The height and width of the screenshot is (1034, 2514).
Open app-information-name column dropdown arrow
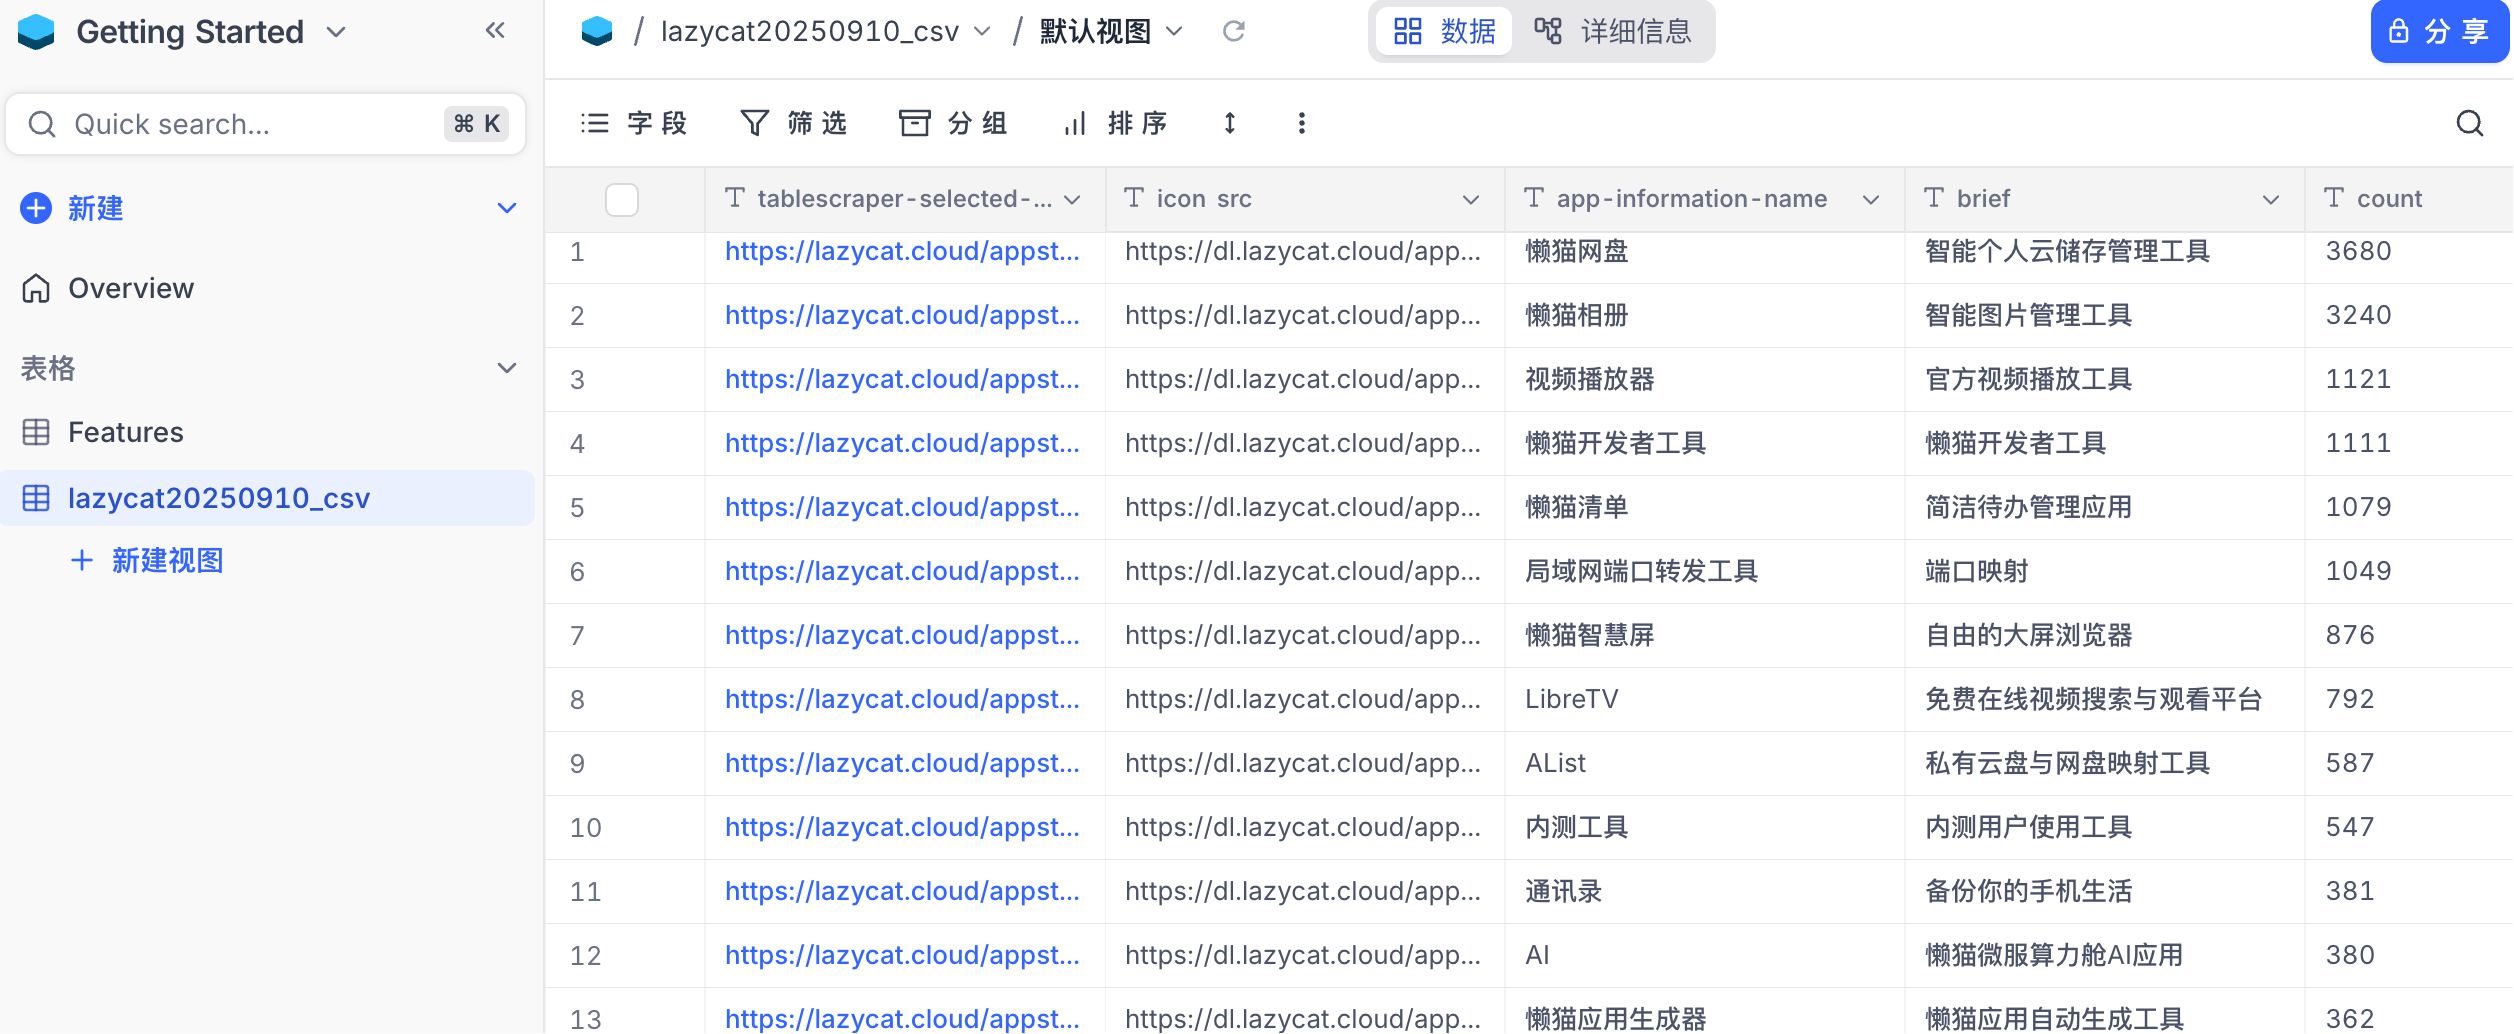[1871, 199]
